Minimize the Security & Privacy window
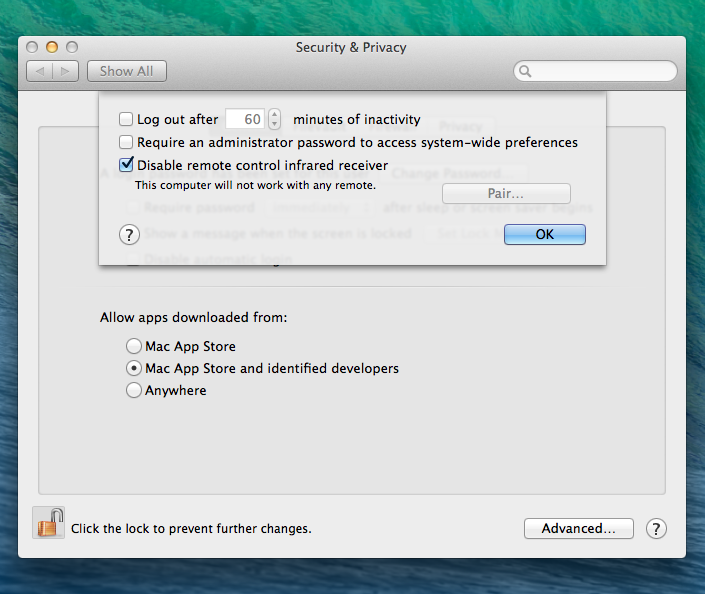 pyautogui.click(x=52, y=47)
